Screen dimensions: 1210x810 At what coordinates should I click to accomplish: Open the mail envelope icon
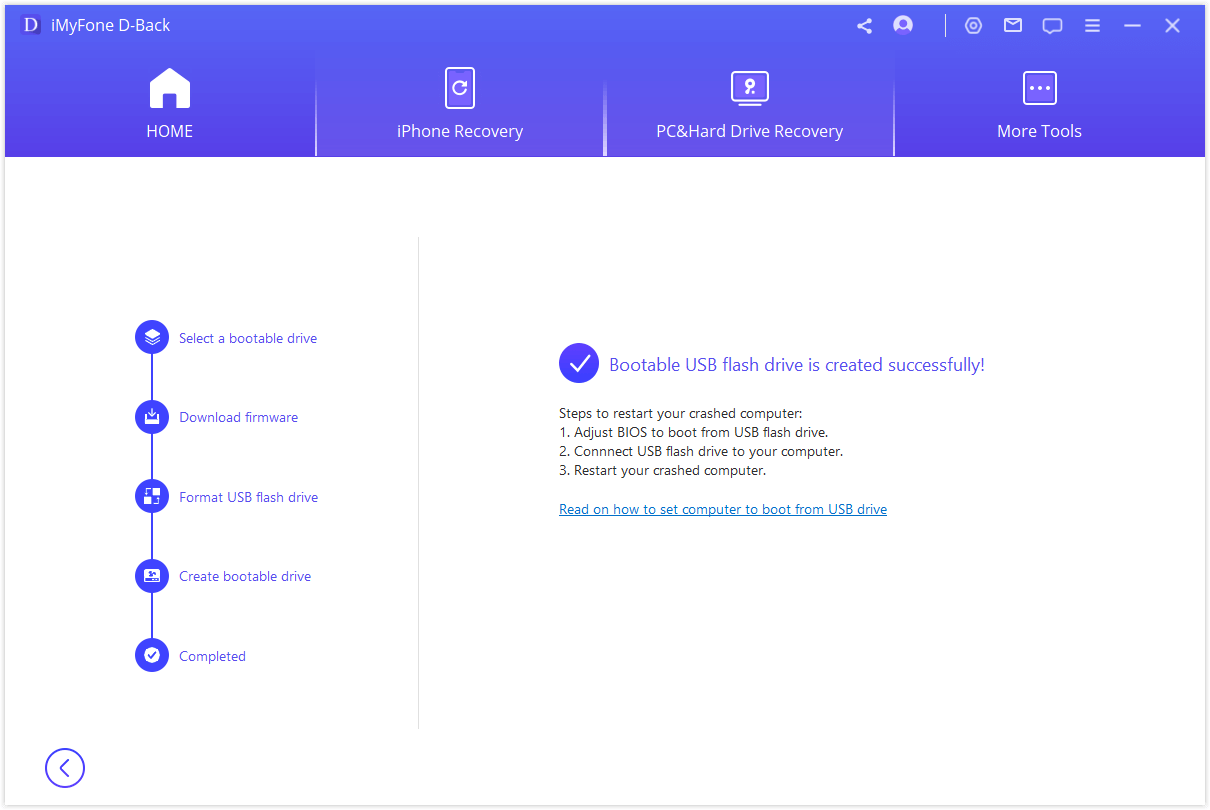tap(1013, 26)
